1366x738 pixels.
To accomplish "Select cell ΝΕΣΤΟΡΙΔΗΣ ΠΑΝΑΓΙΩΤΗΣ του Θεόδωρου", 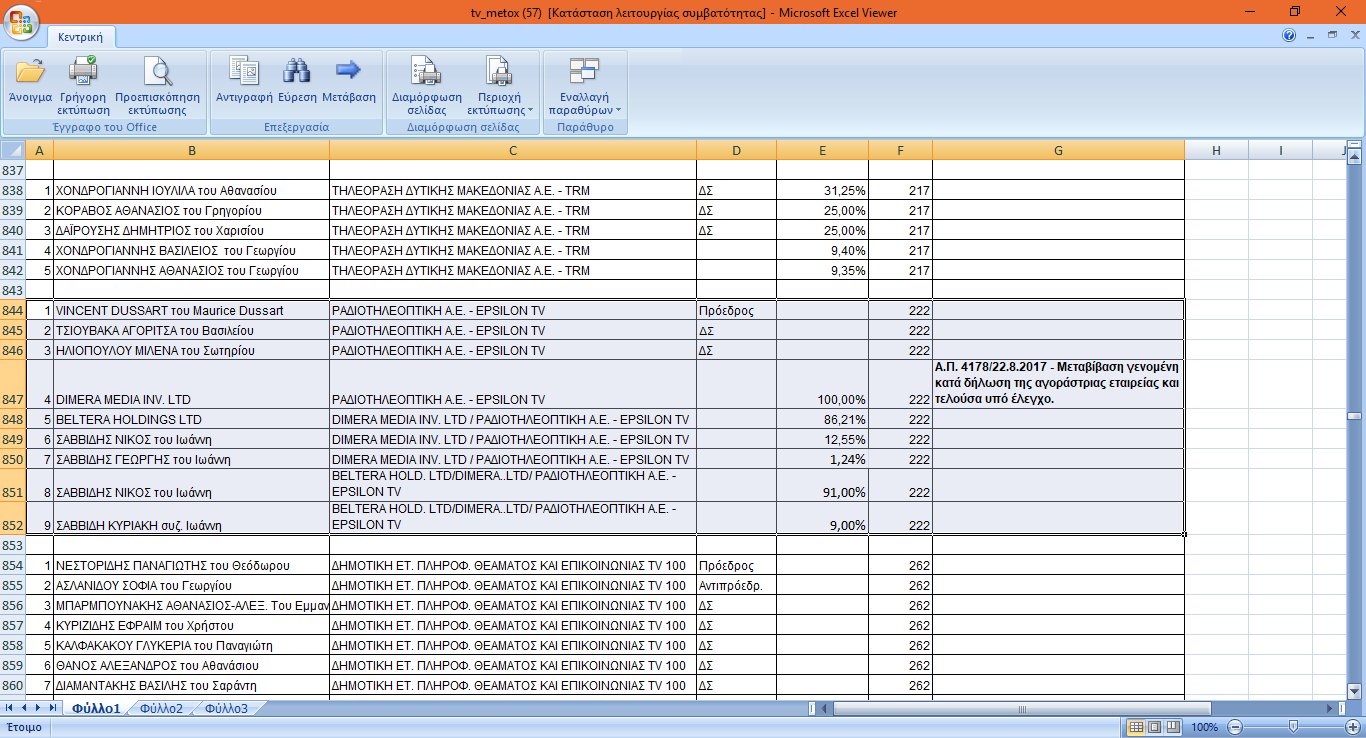I will click(191, 566).
